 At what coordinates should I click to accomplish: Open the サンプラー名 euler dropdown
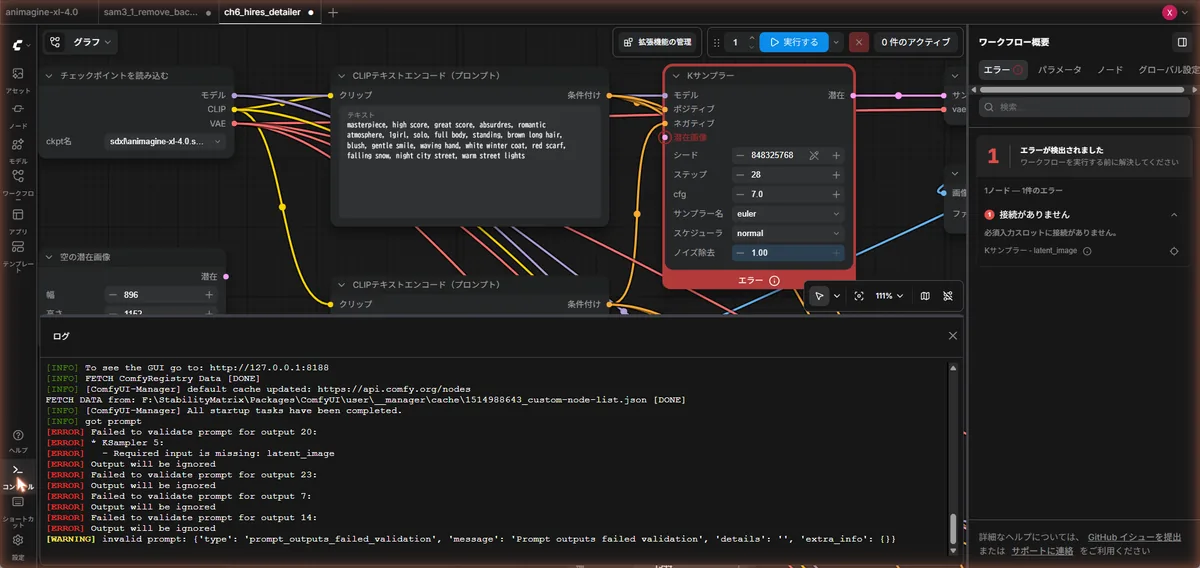pyautogui.click(x=789, y=213)
